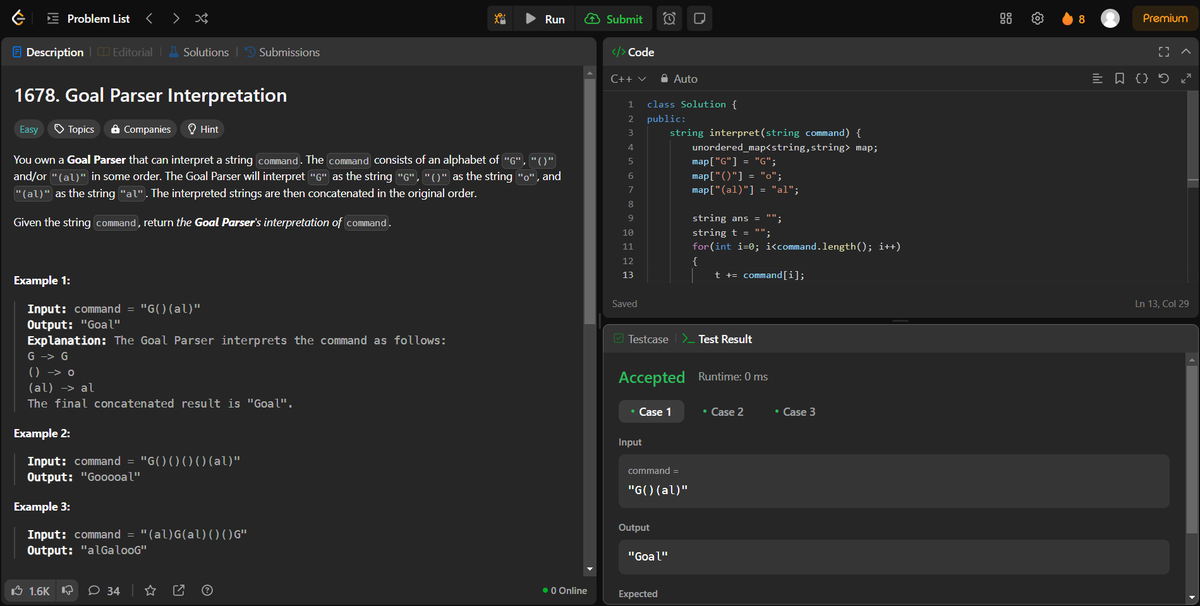This screenshot has width=1200, height=606.
Task: Select Case 2 test case
Action: click(x=722, y=411)
